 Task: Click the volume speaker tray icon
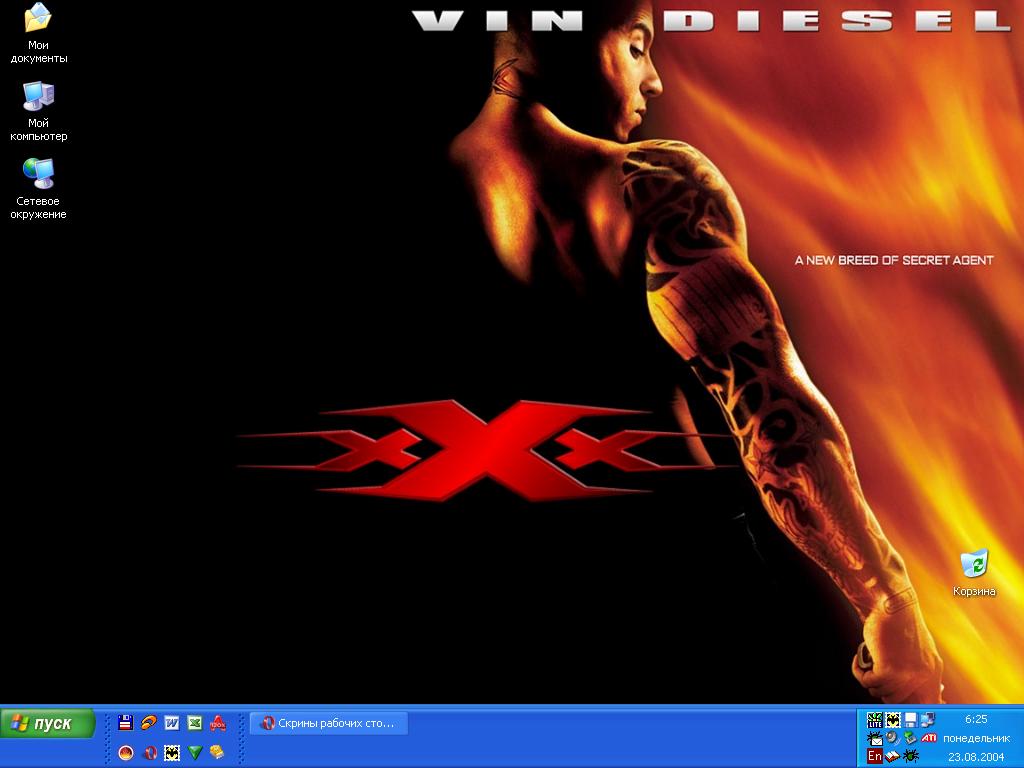[892, 738]
